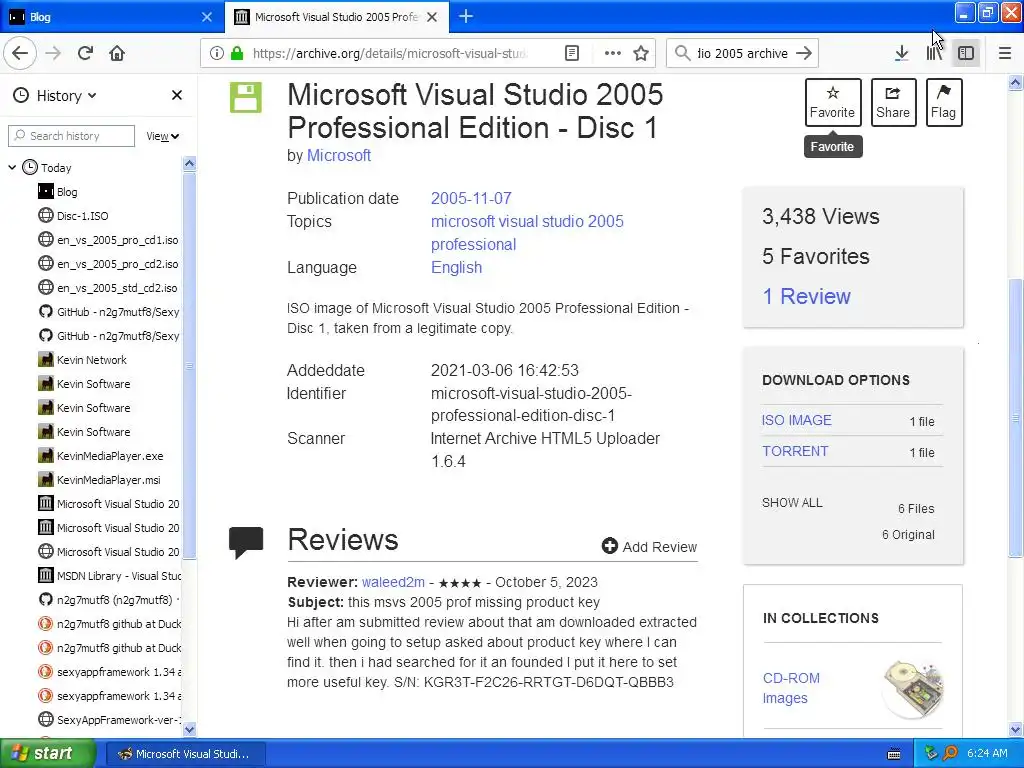
Task: Toggle the sidebar button in toolbar
Action: (966, 53)
